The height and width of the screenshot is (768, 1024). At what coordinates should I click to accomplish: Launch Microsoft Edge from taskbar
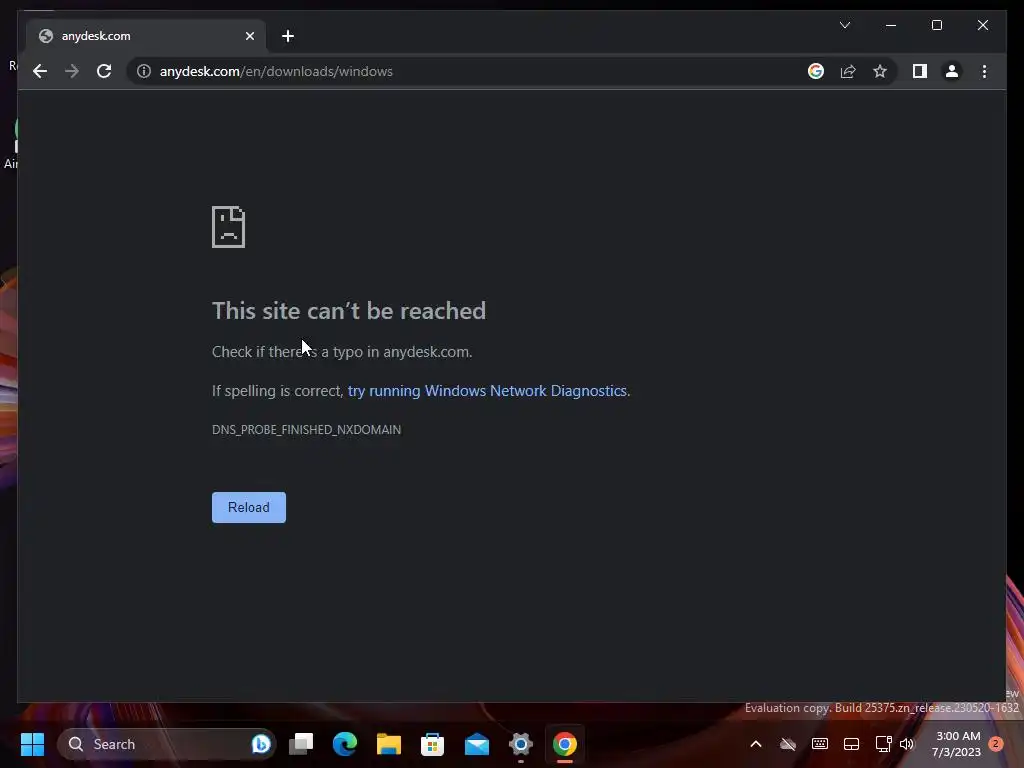tap(345, 744)
